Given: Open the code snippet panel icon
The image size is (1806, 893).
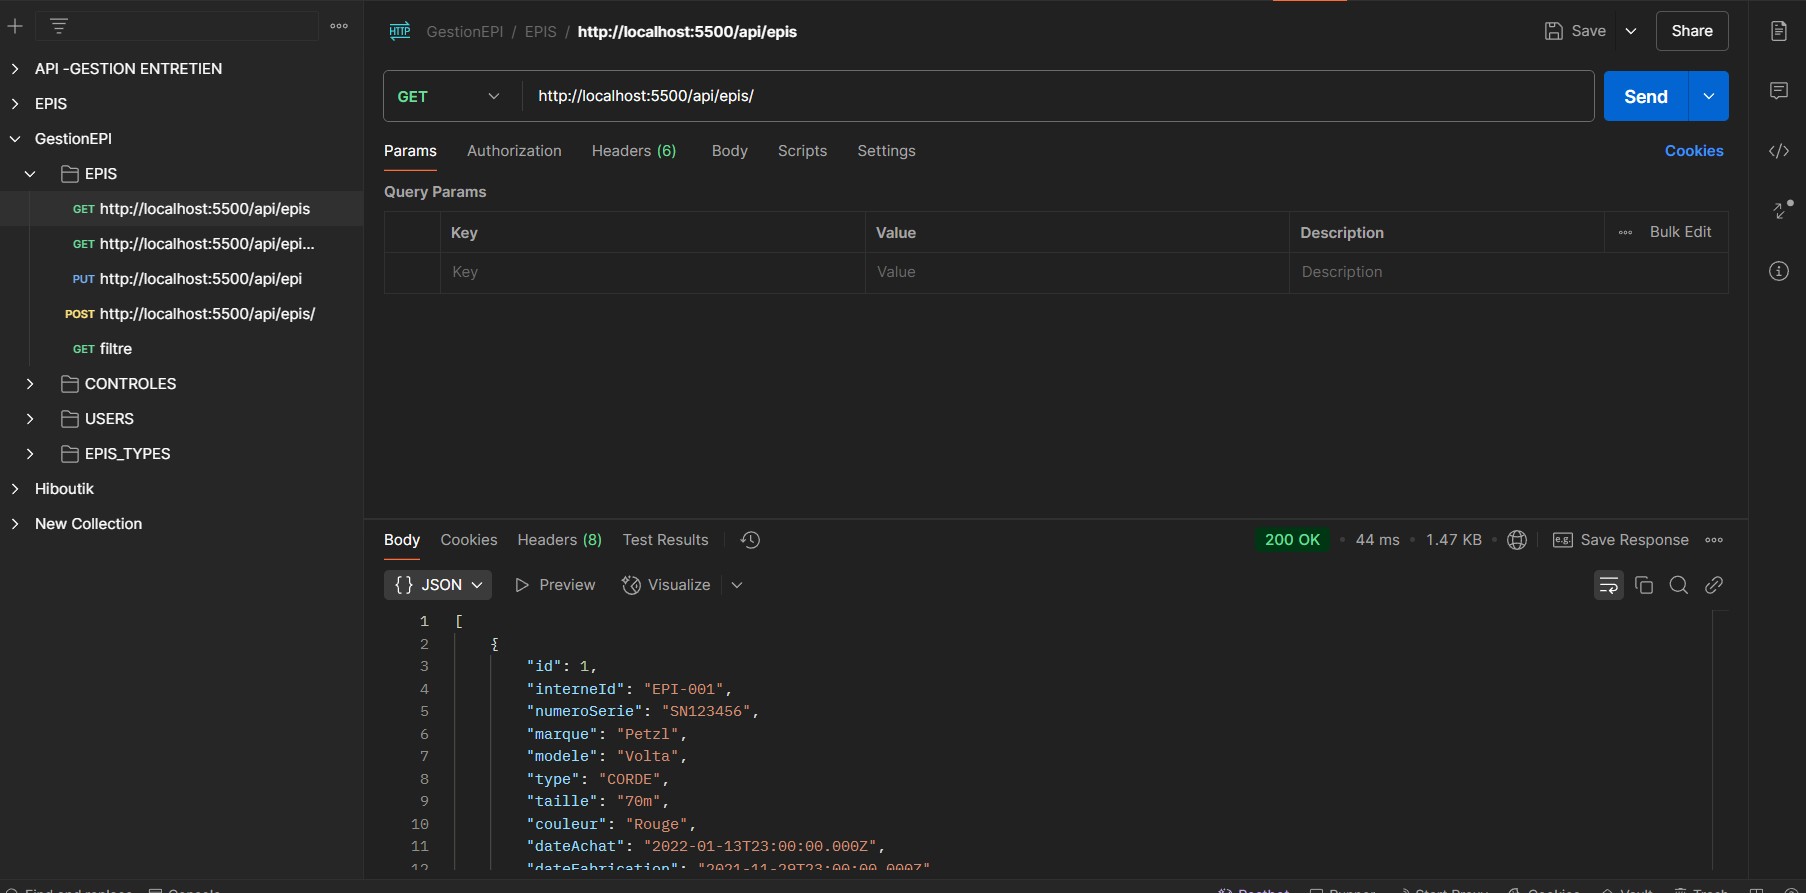Looking at the screenshot, I should click(1779, 151).
